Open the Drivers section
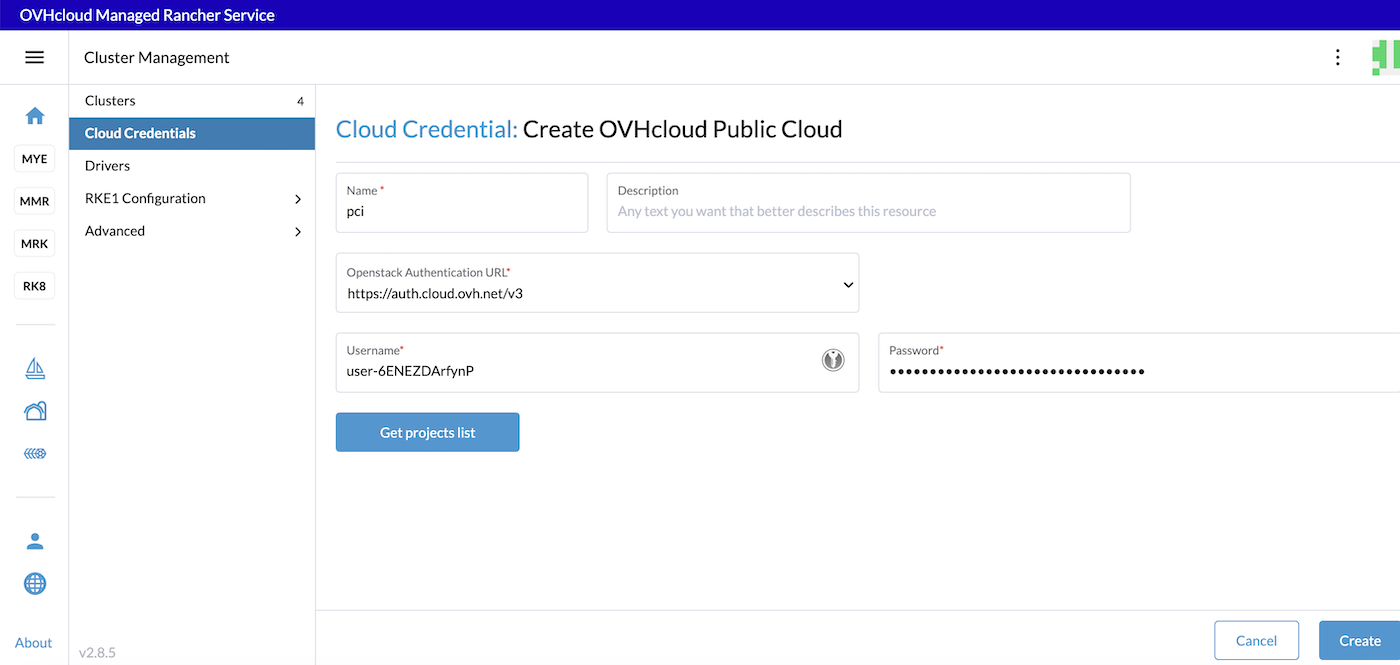This screenshot has width=1400, height=665. click(109, 165)
